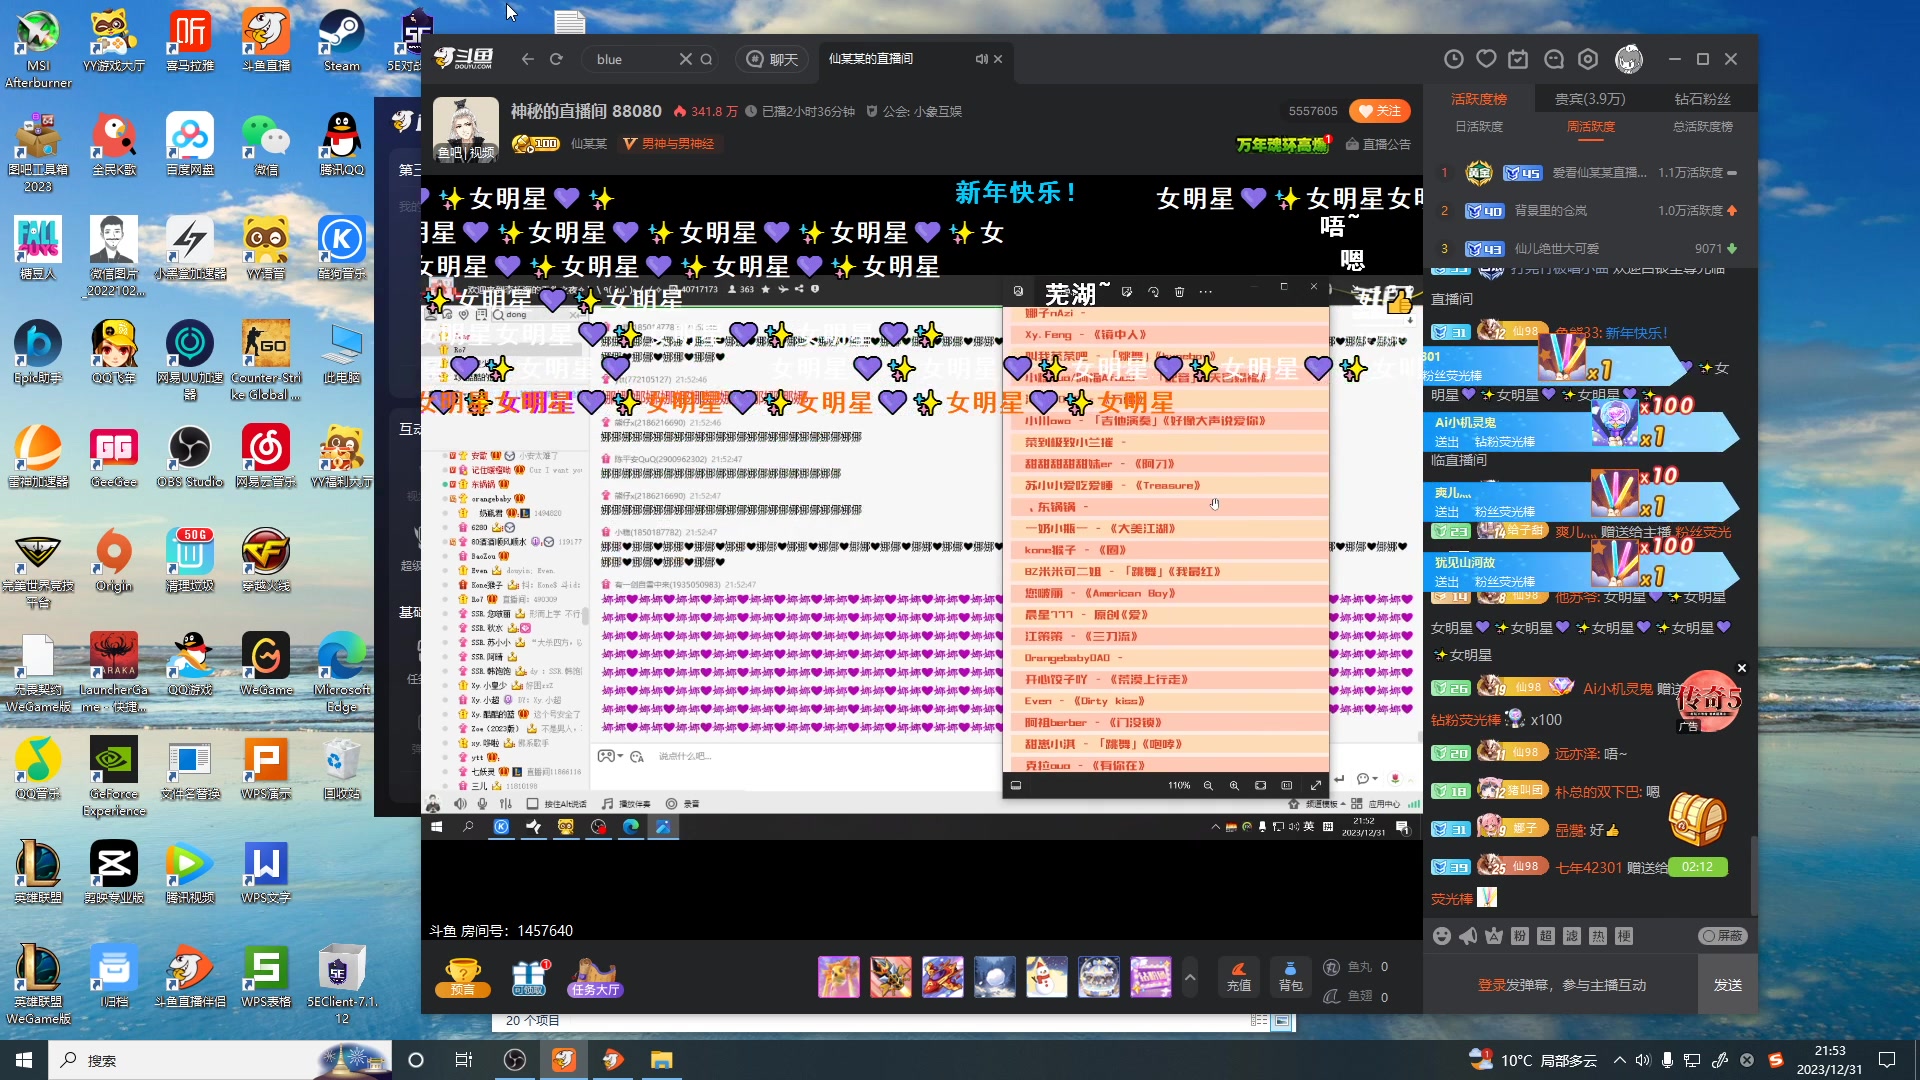The height and width of the screenshot is (1080, 1920).
Task: Select the 日活跃度 sub-tab
Action: (1478, 127)
